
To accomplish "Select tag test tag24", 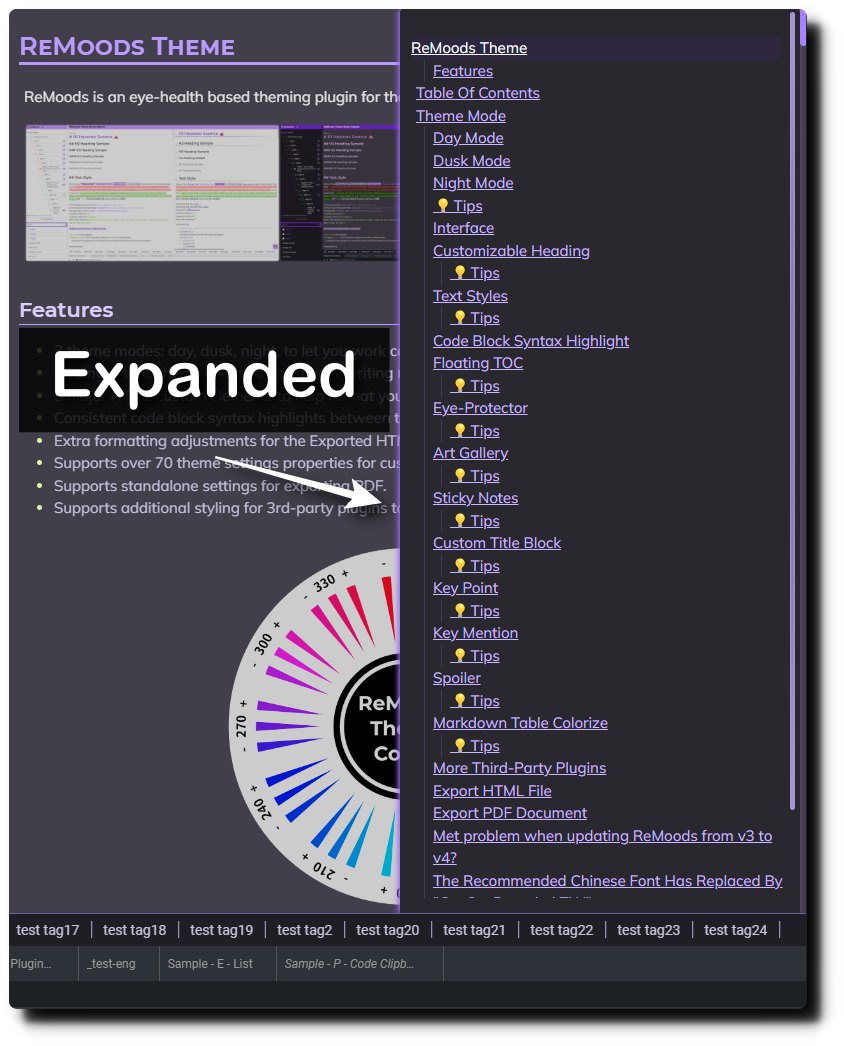I will pos(735,930).
